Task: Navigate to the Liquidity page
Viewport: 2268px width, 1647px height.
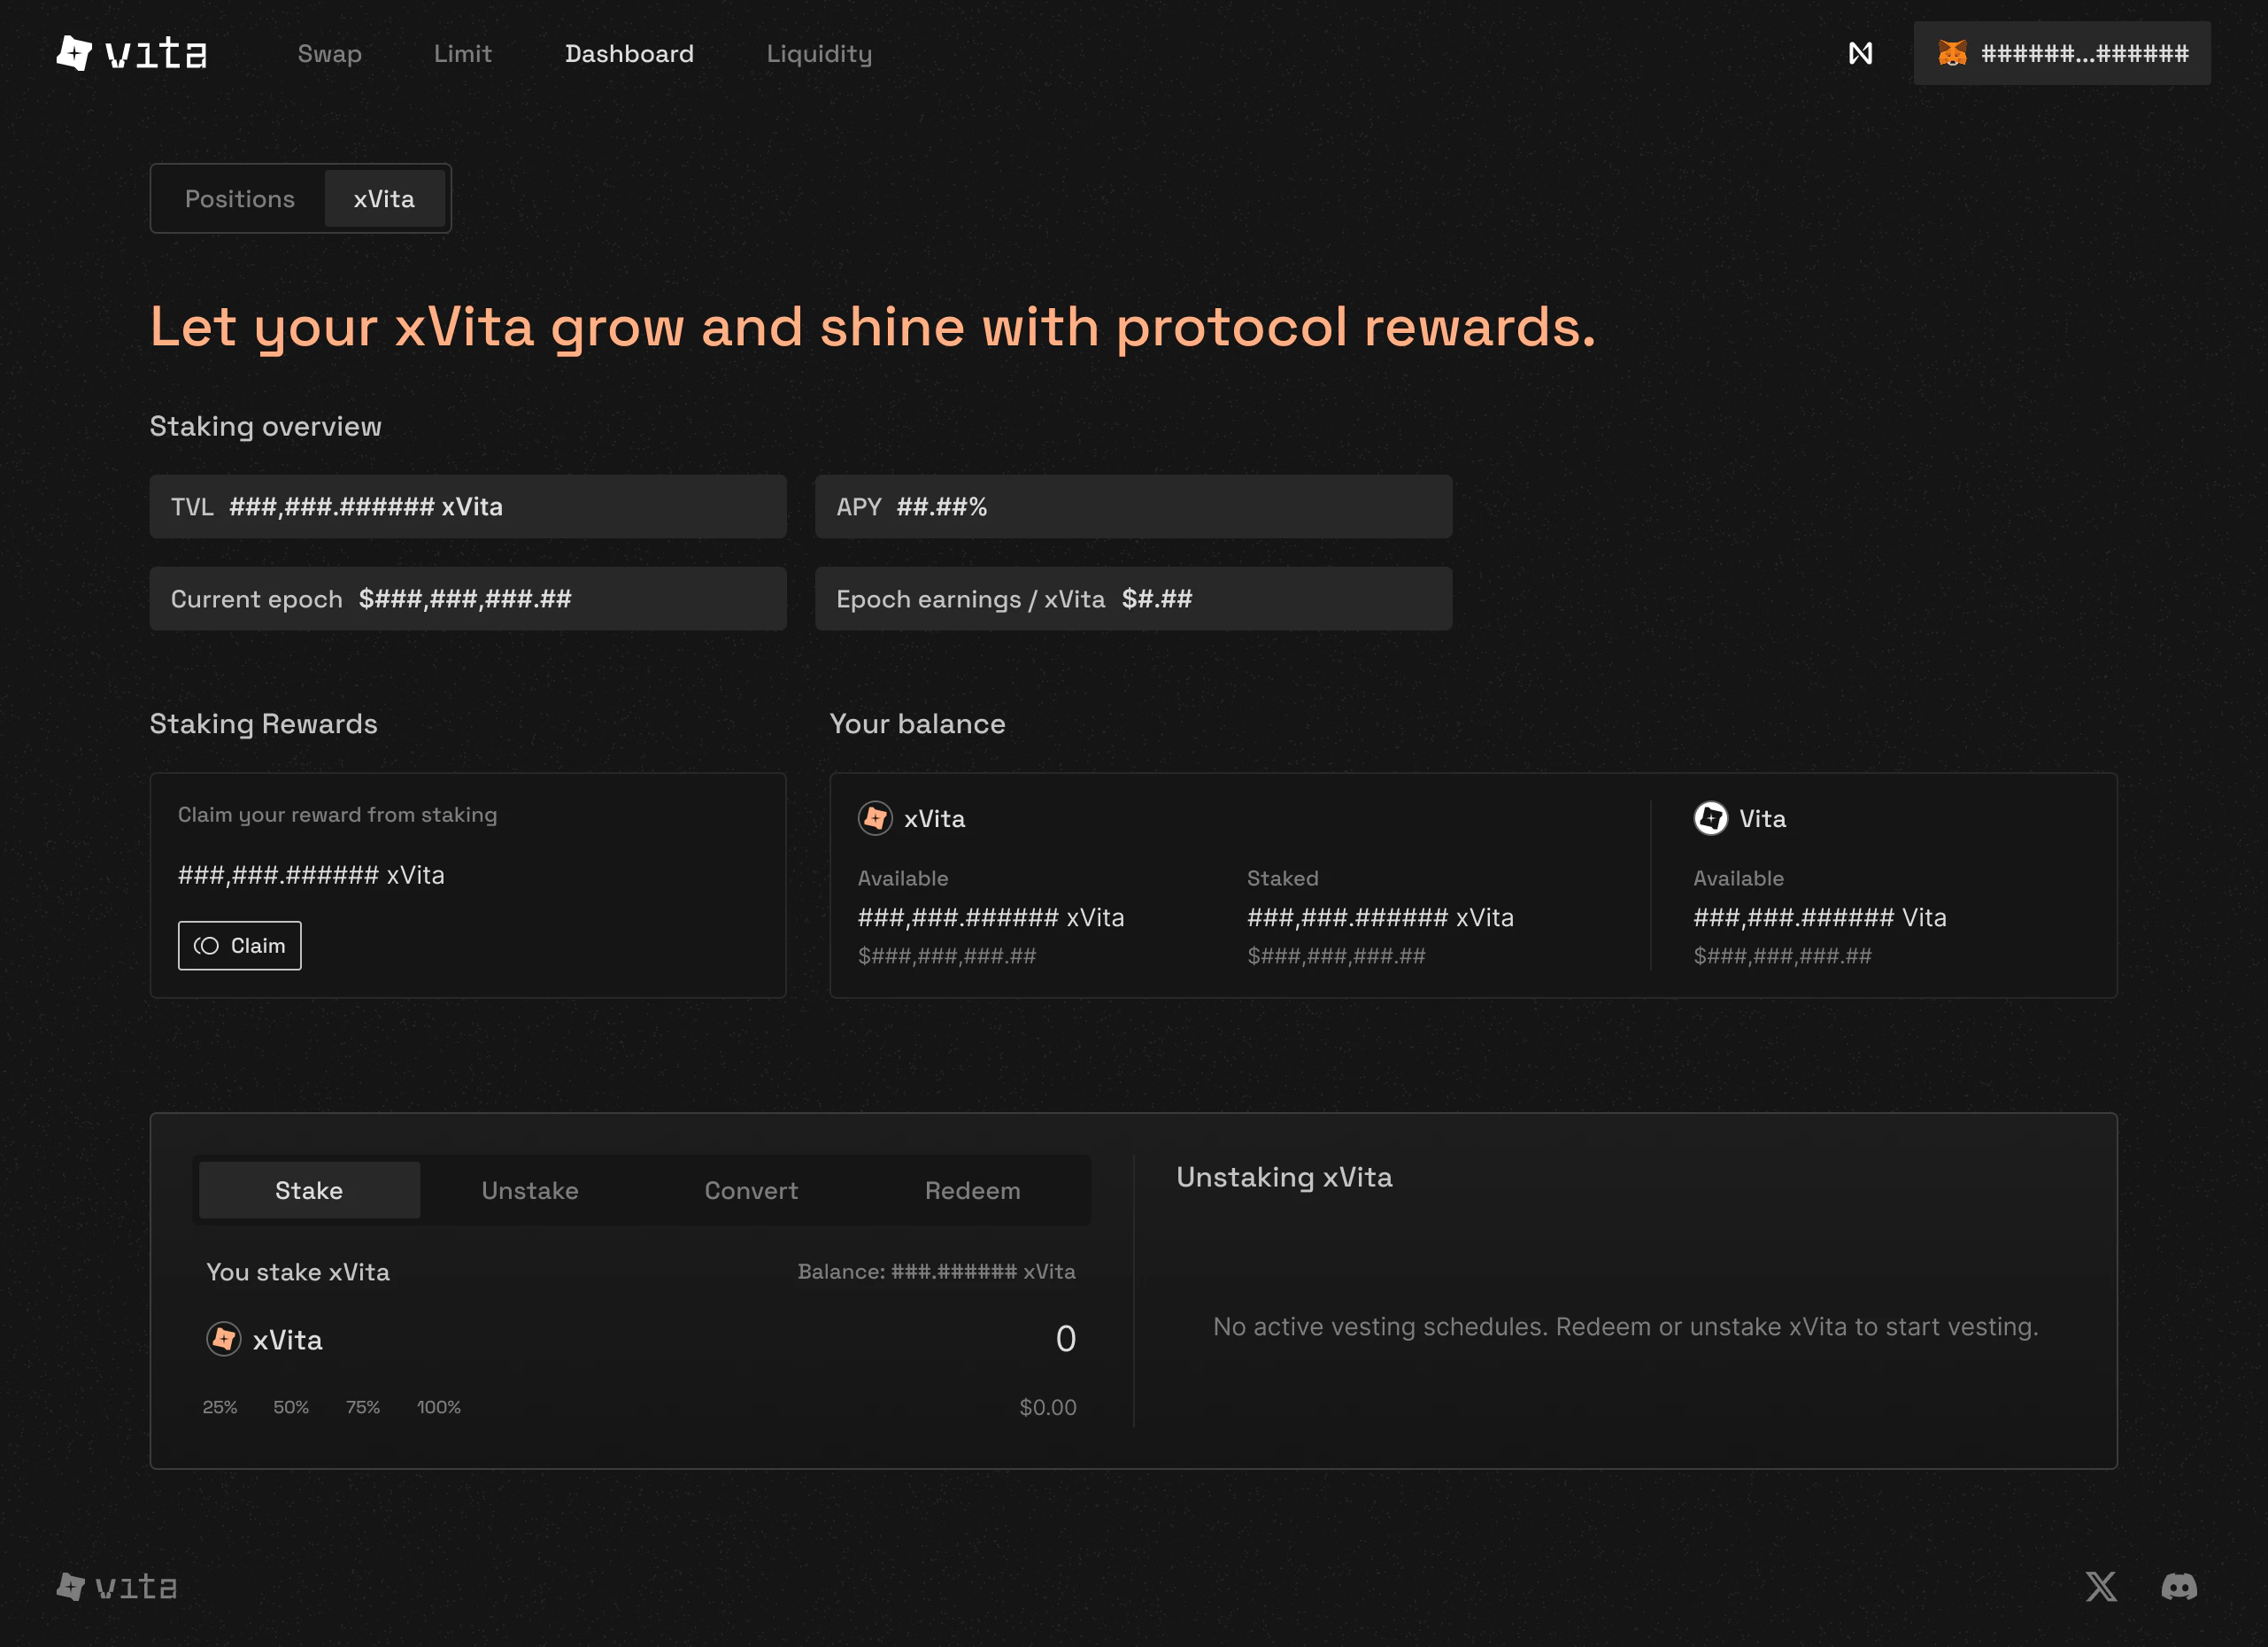Action: tap(819, 54)
